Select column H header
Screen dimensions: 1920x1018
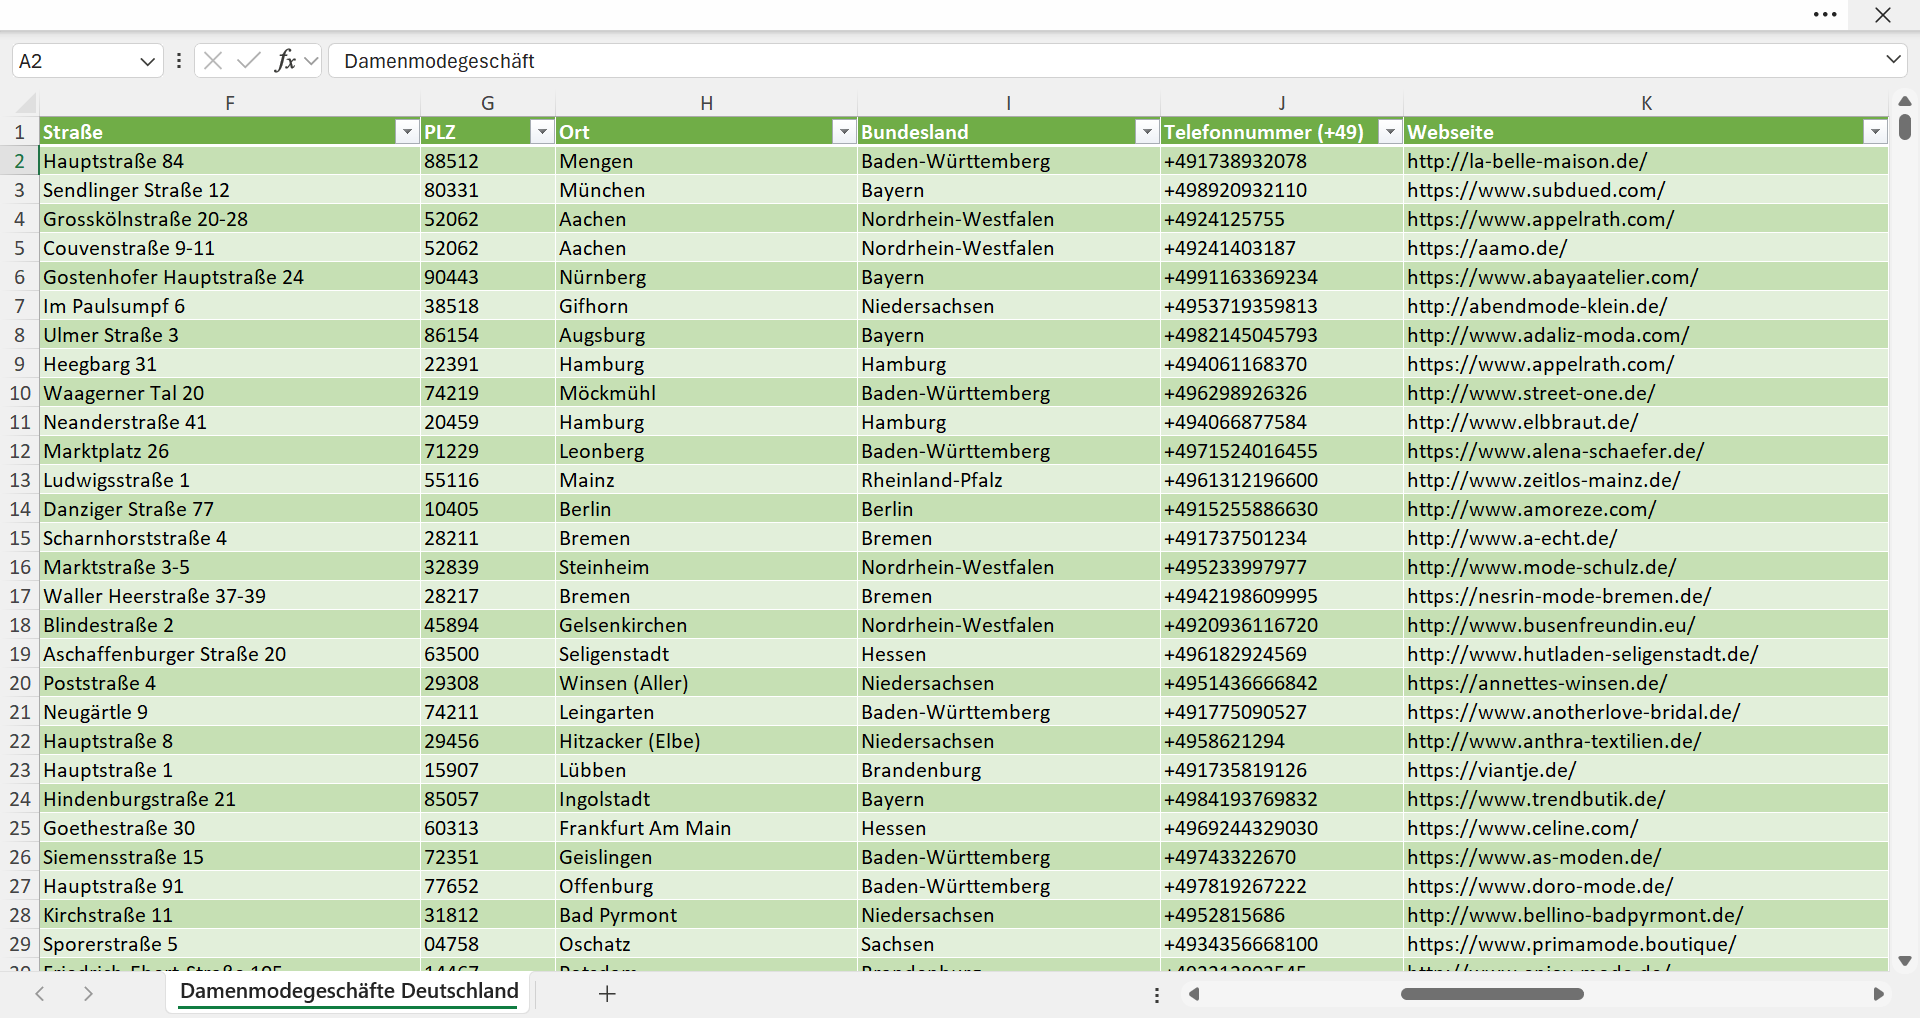(x=706, y=103)
